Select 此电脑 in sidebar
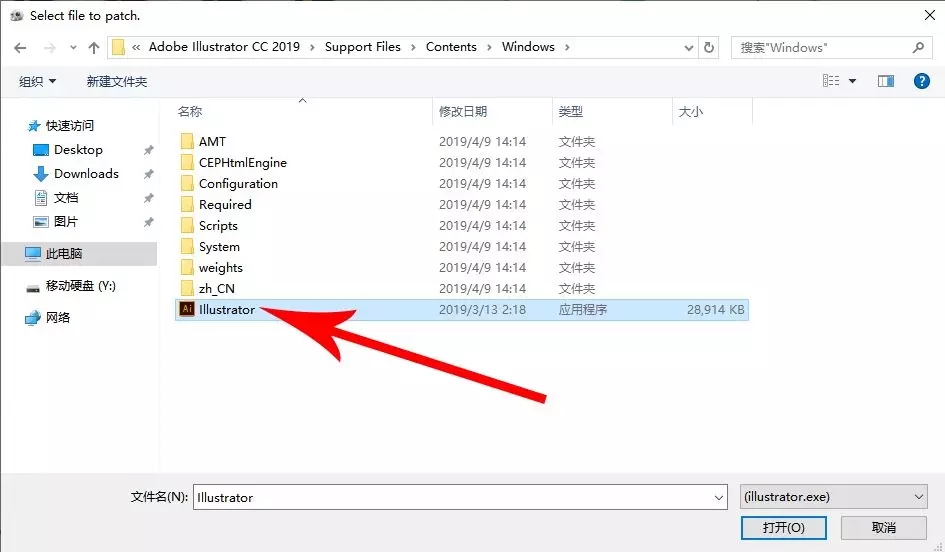Screen dimensions: 945x552 [x=80, y=254]
